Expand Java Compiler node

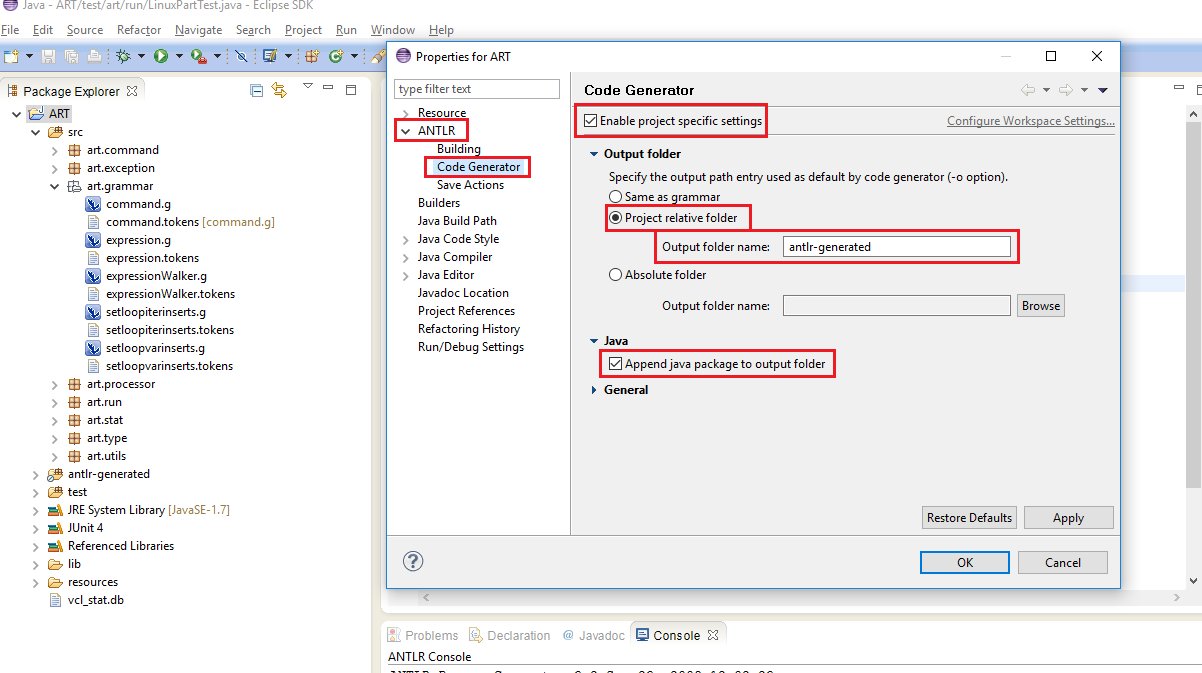[405, 257]
